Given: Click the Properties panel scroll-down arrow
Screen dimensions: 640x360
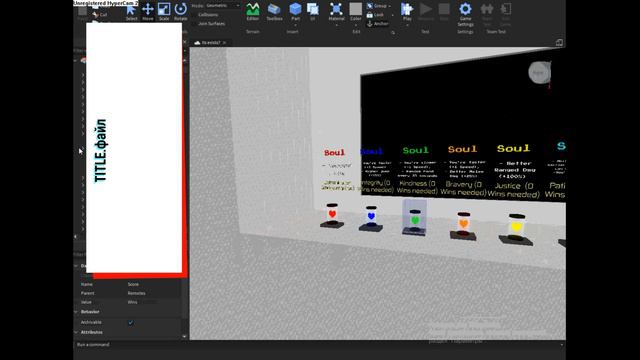Looking at the screenshot, I should 184,336.
